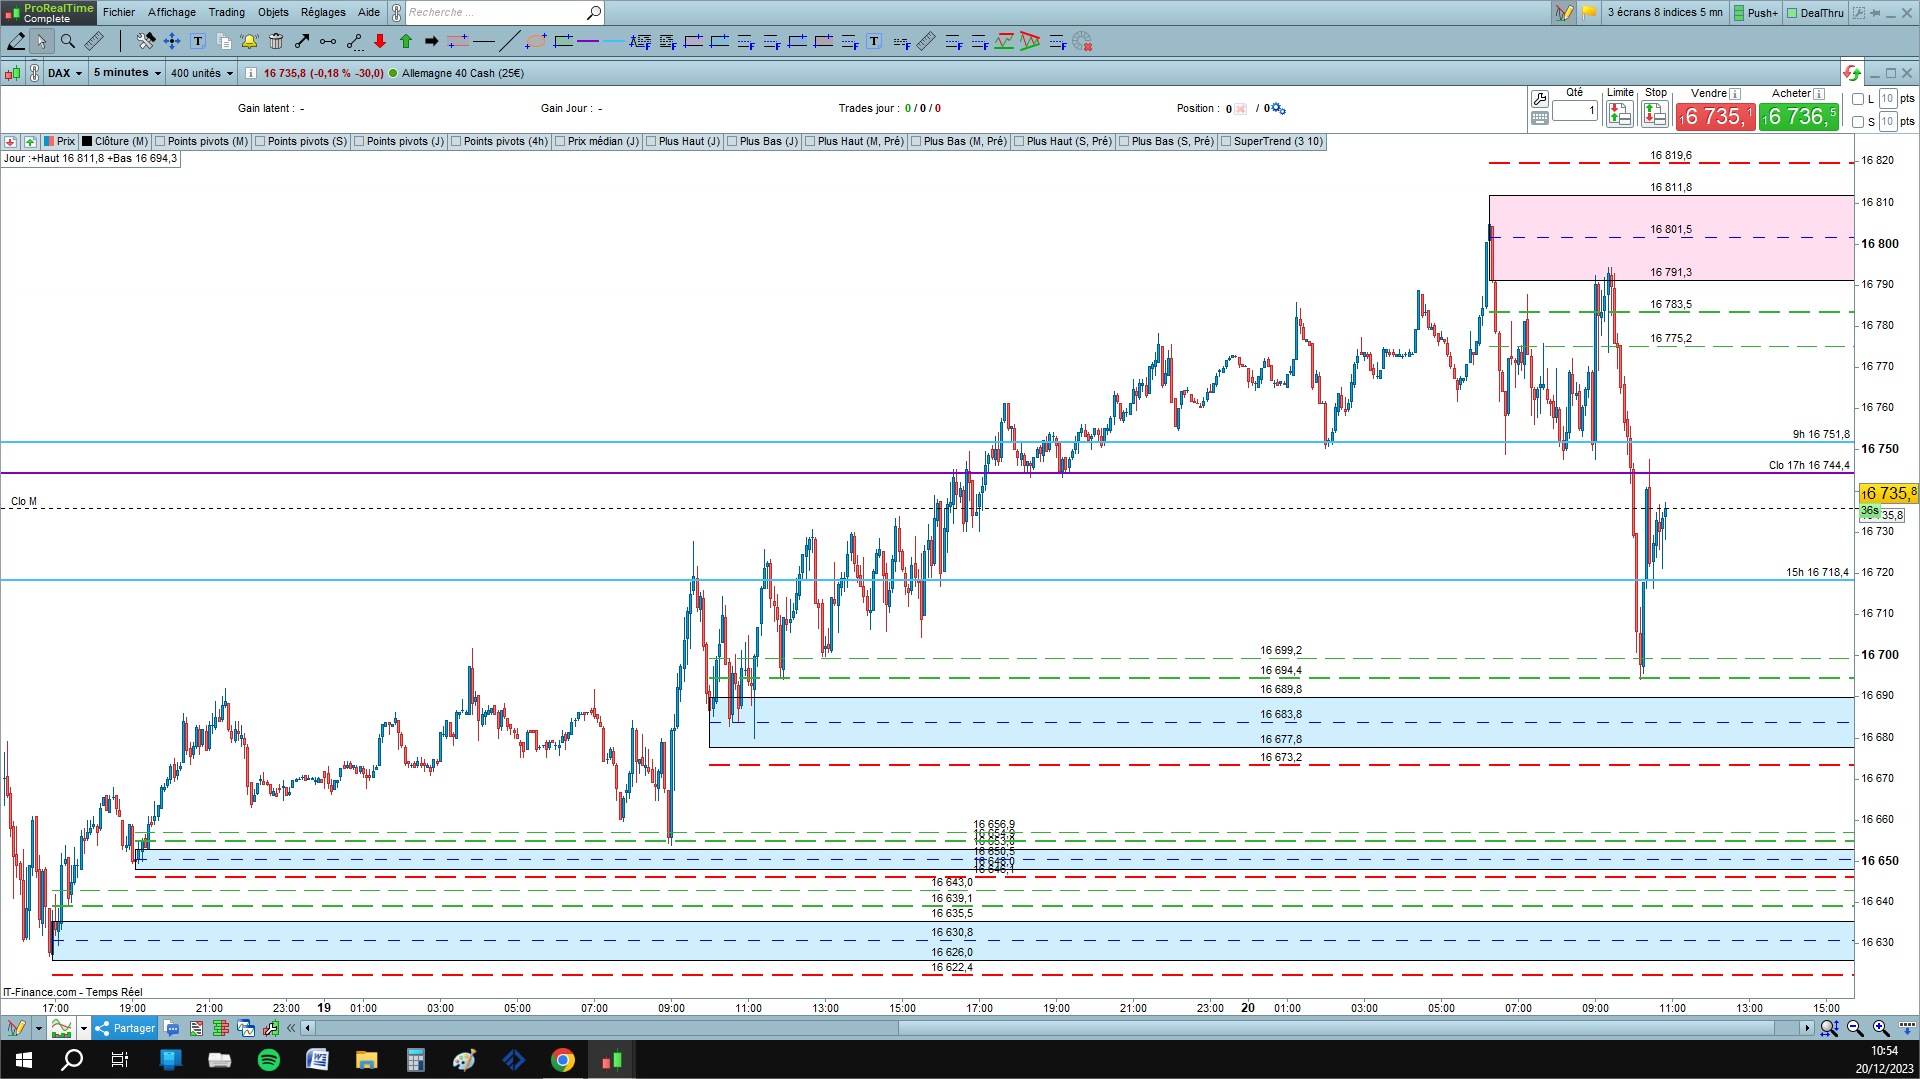The width and height of the screenshot is (1920, 1079).
Task: Open trading settings wrench icon
Action: coord(1540,98)
